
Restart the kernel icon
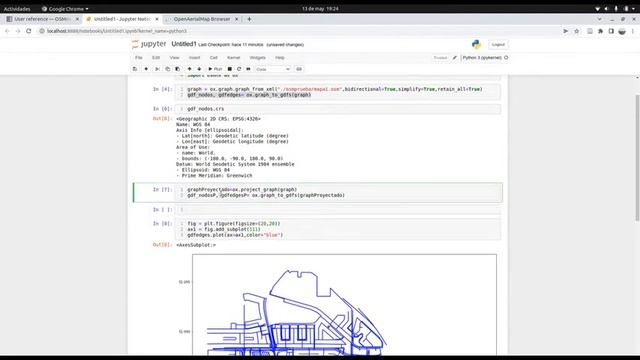pos(239,69)
